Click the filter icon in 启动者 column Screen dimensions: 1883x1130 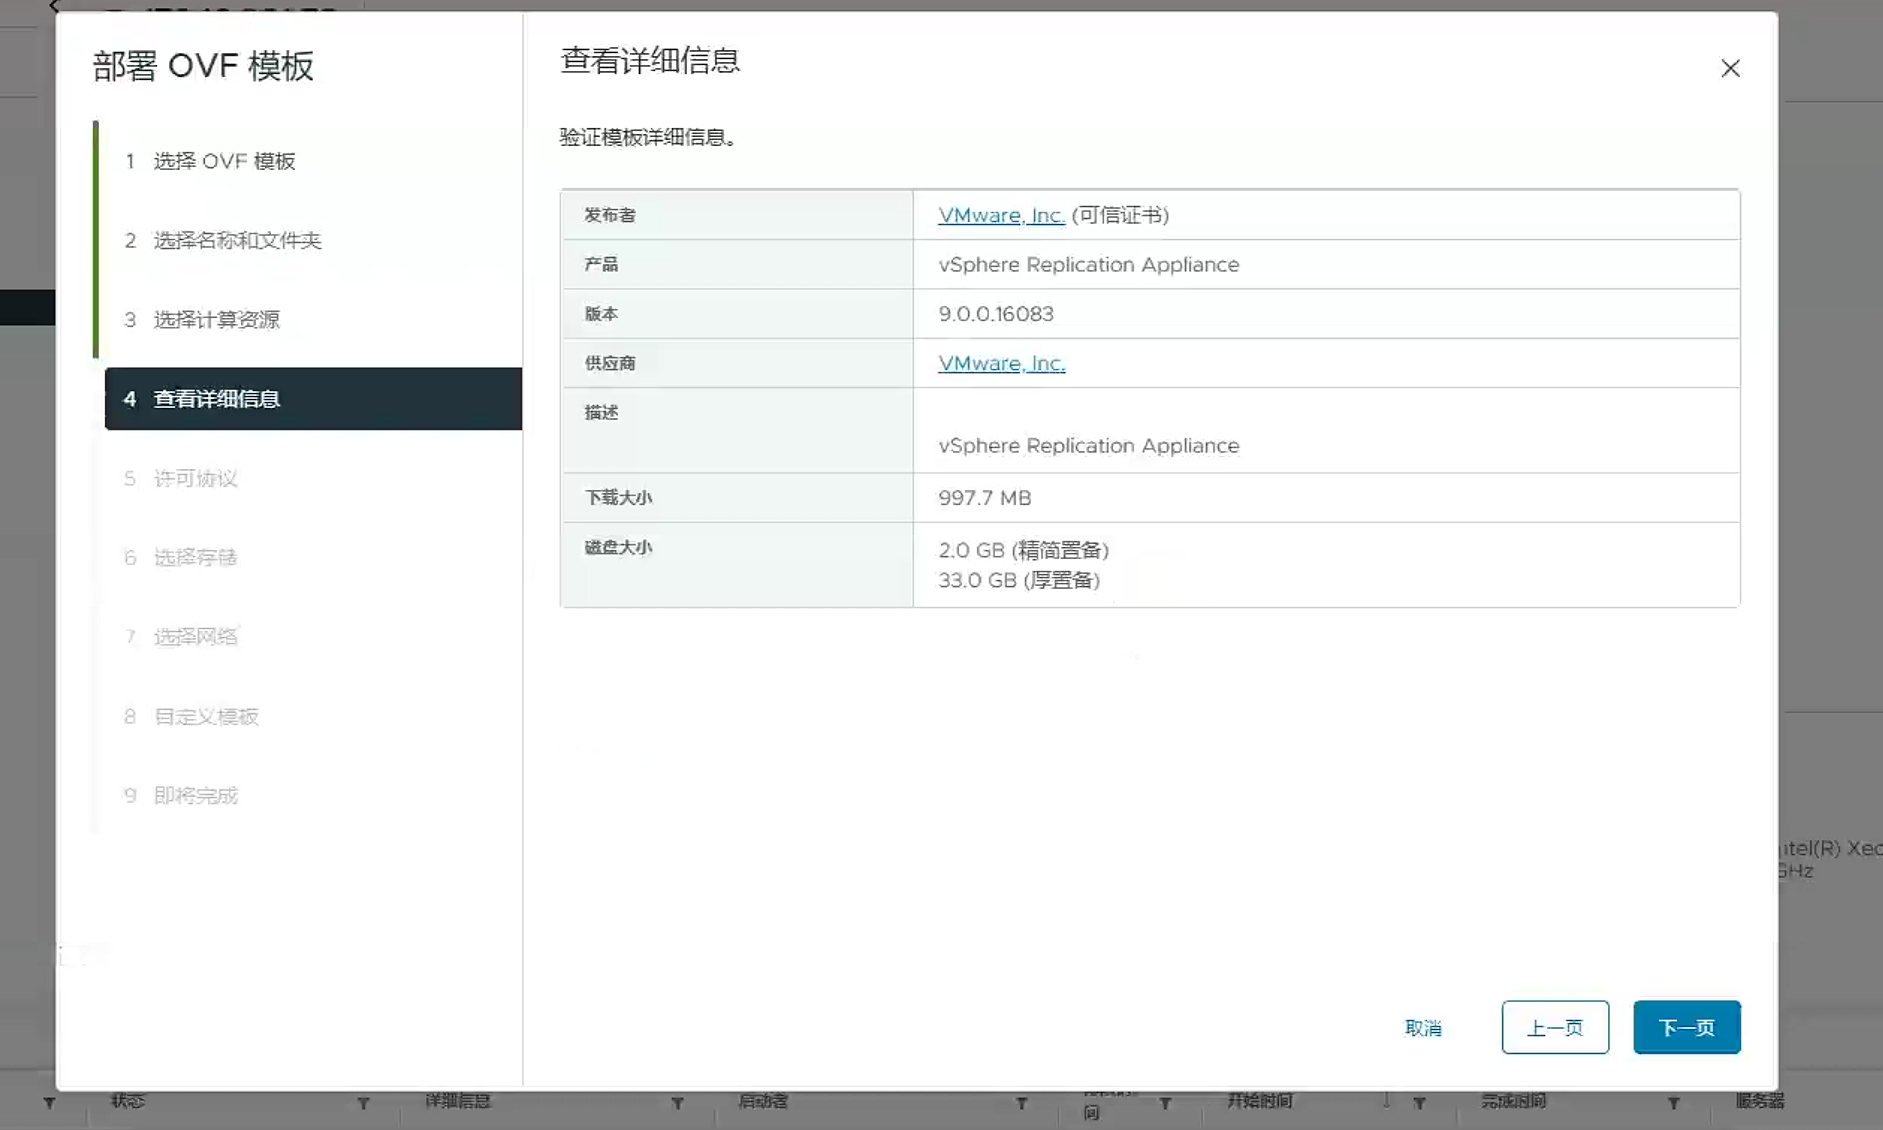coord(1021,1103)
